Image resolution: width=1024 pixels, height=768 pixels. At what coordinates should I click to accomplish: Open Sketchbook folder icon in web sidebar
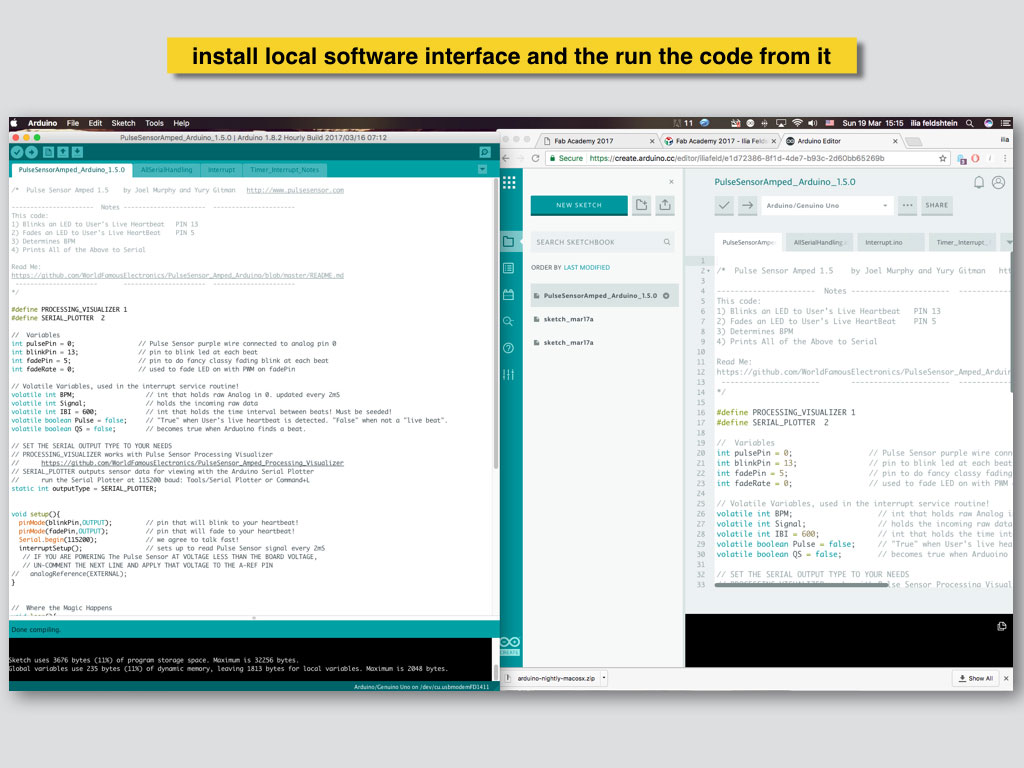coord(509,242)
